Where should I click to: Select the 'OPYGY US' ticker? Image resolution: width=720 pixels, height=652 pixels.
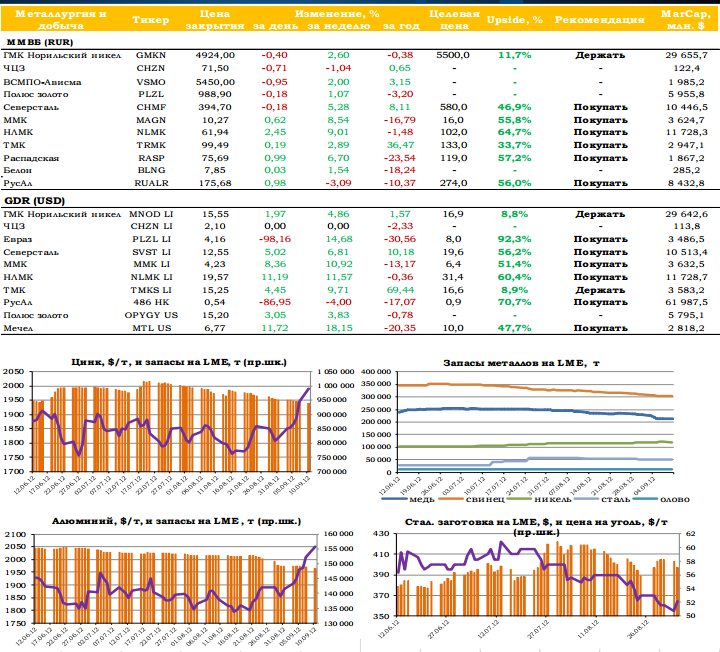(x=151, y=315)
